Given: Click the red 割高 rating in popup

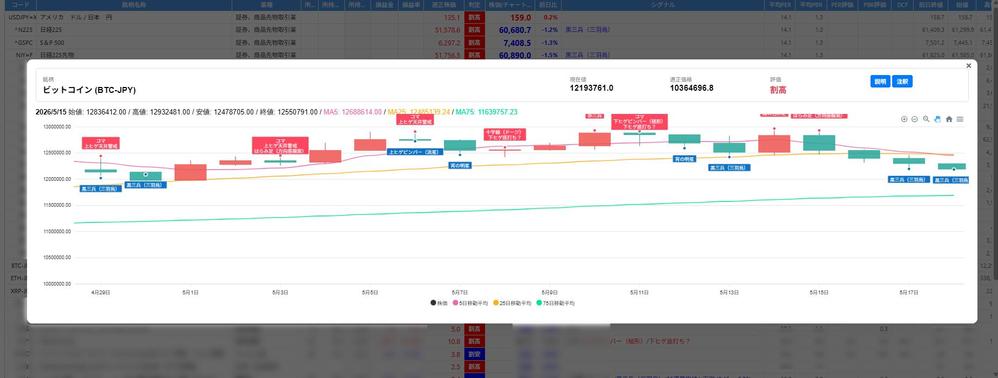Looking at the screenshot, I should tap(778, 90).
